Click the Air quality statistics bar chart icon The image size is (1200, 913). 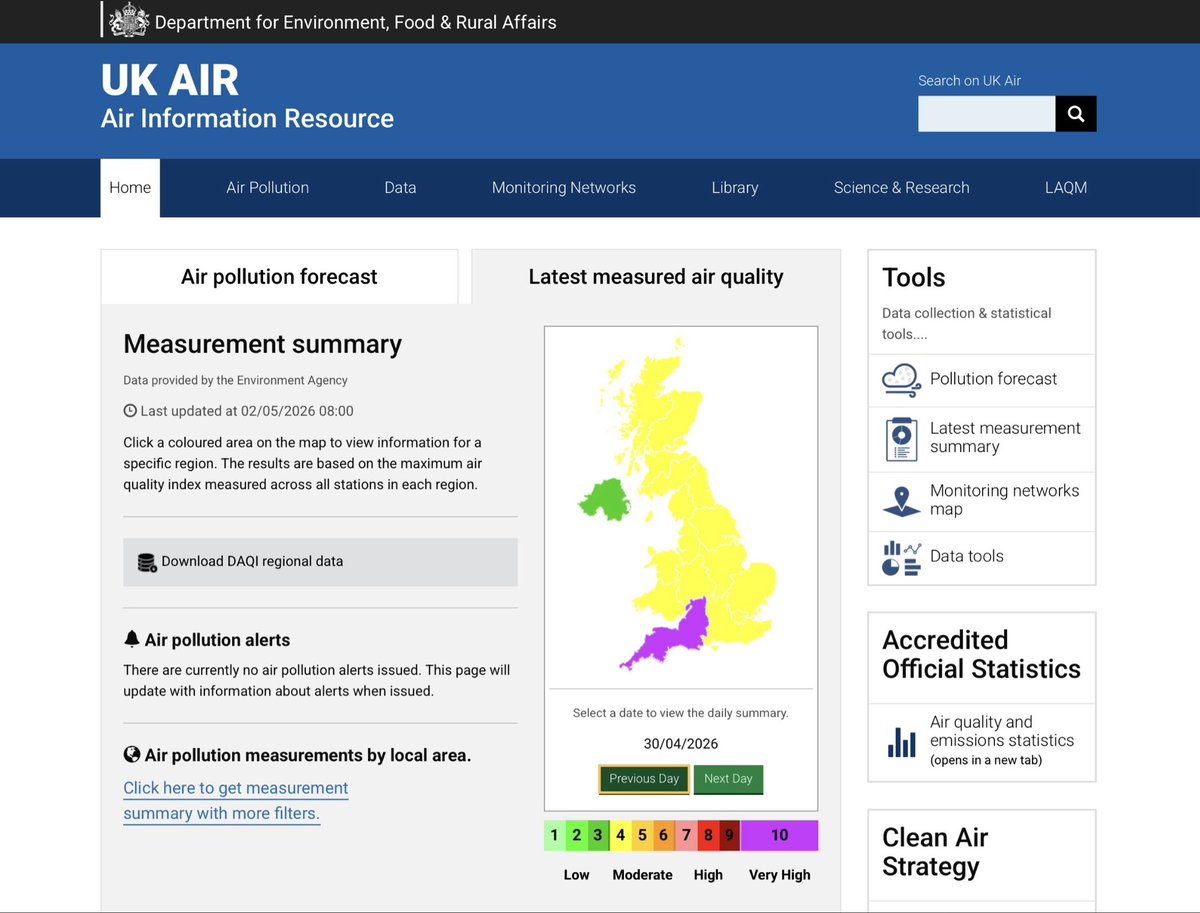(901, 742)
